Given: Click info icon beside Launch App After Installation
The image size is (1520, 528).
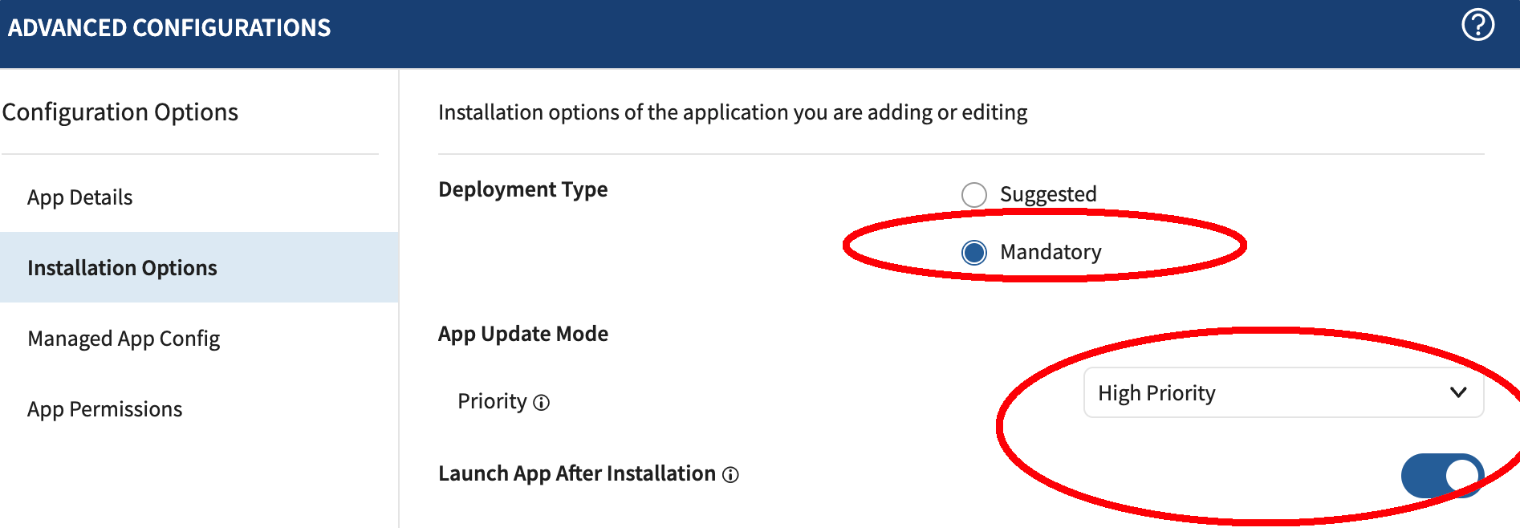Looking at the screenshot, I should pos(730,475).
